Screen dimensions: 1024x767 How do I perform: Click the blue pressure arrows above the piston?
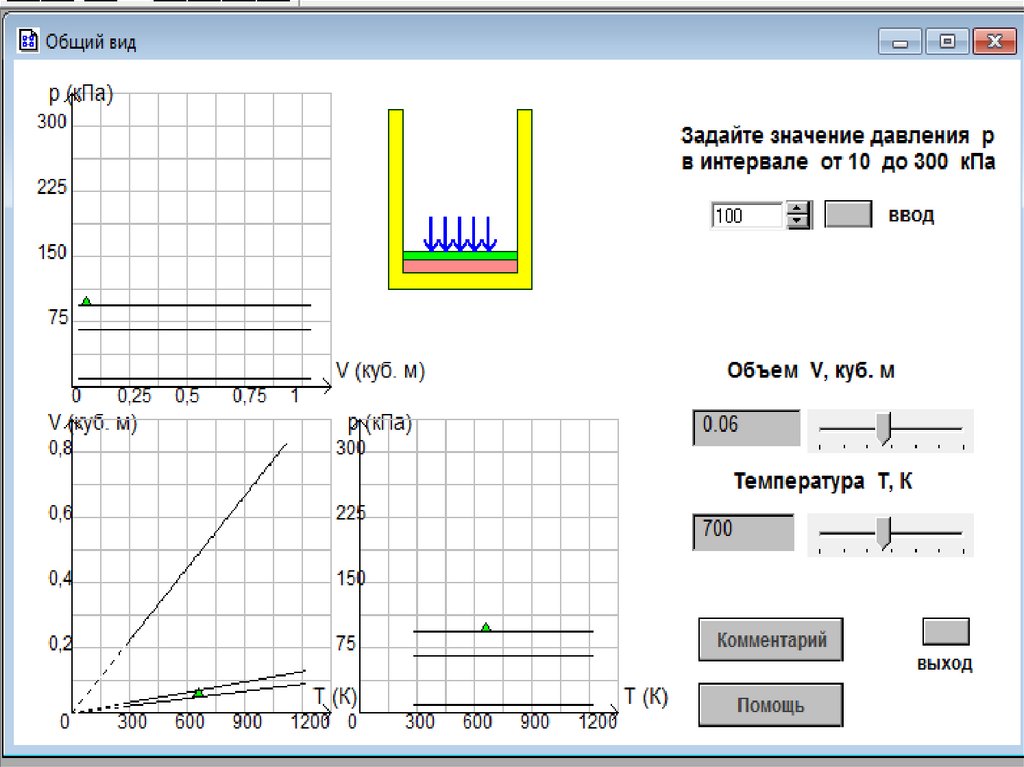pos(459,233)
